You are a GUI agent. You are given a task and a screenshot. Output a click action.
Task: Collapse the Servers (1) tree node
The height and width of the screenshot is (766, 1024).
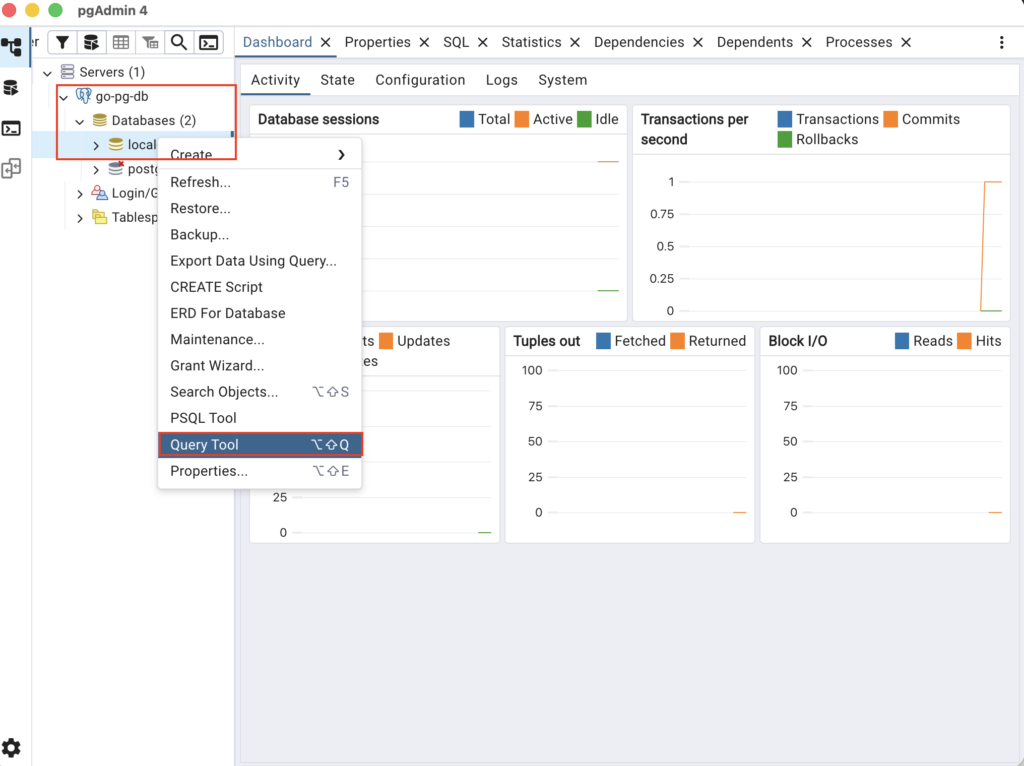(47, 73)
